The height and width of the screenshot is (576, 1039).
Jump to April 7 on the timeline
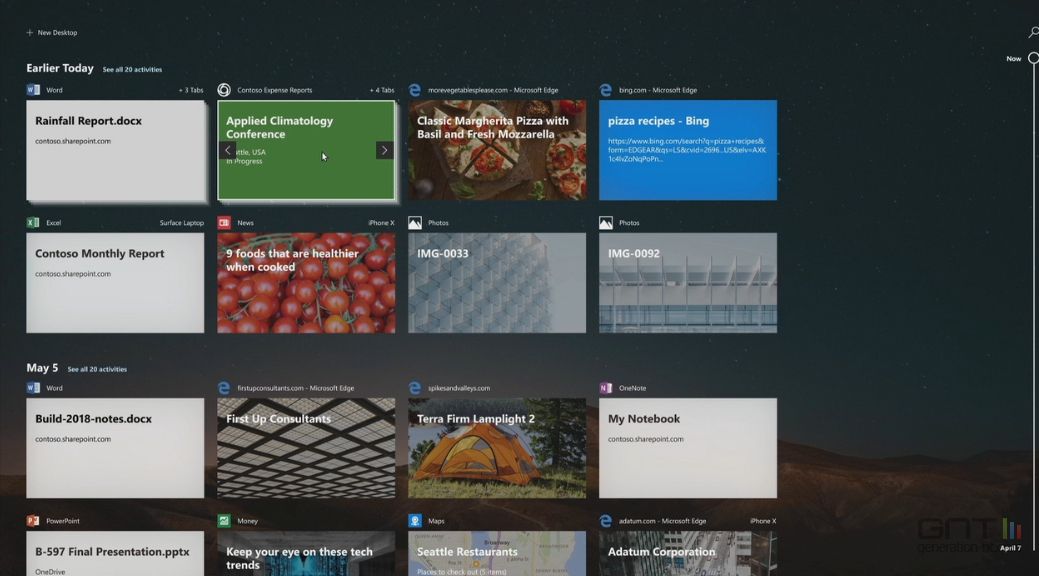coord(1011,548)
